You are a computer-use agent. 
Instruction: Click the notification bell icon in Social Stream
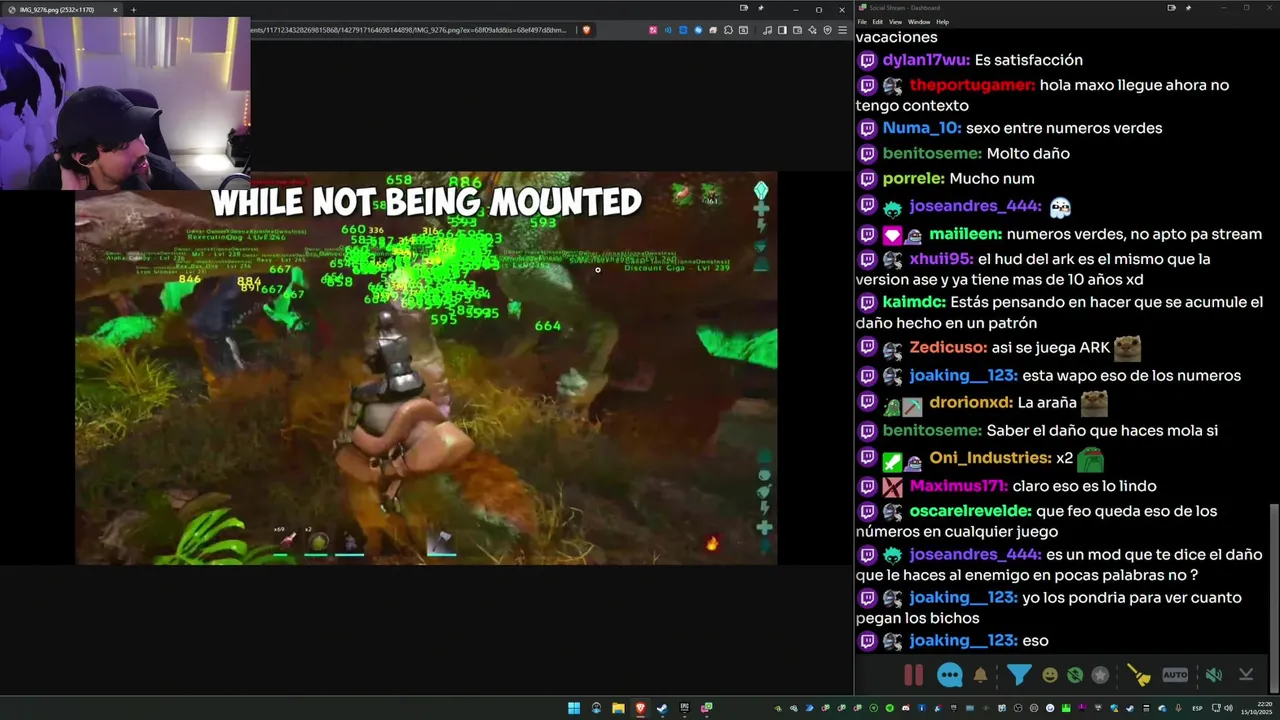tap(981, 675)
